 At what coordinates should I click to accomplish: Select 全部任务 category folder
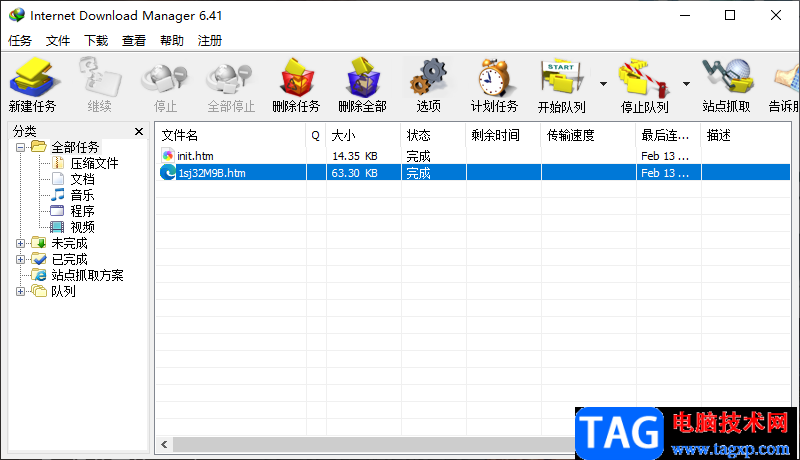click(x=75, y=147)
